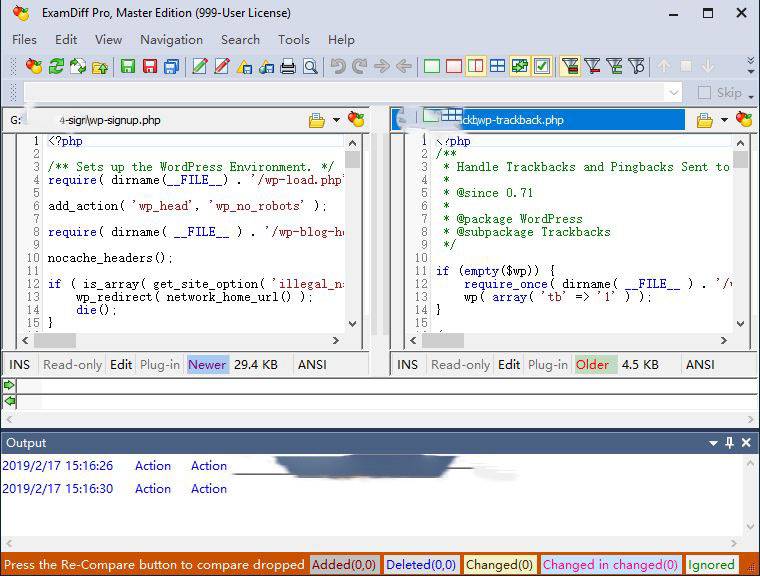Toggle the funnel filter with green lines
The width and height of the screenshot is (760, 577).
tap(615, 66)
